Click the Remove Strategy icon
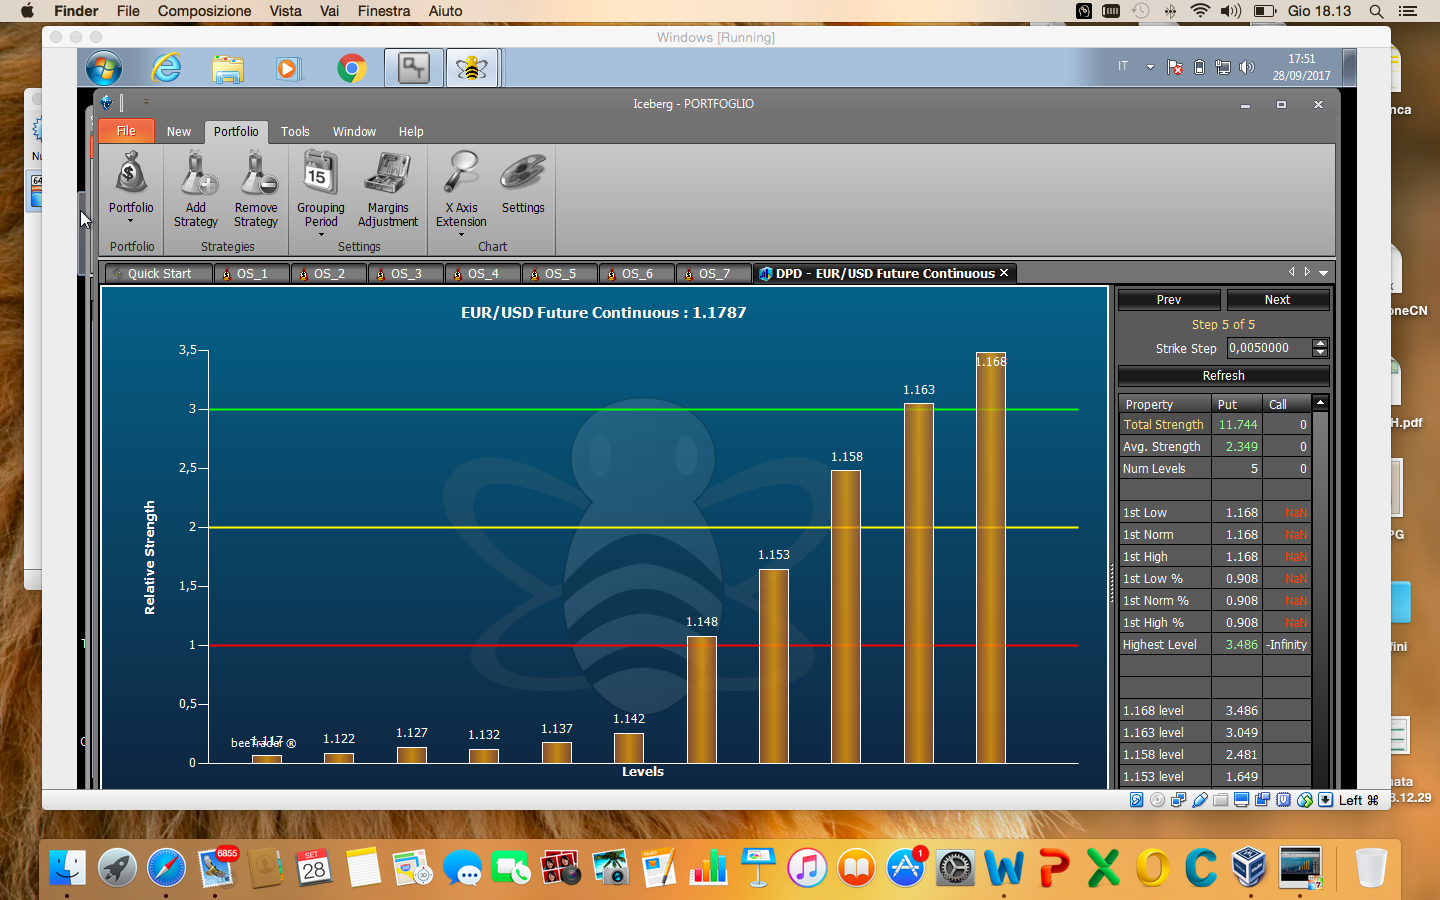 [x=257, y=174]
